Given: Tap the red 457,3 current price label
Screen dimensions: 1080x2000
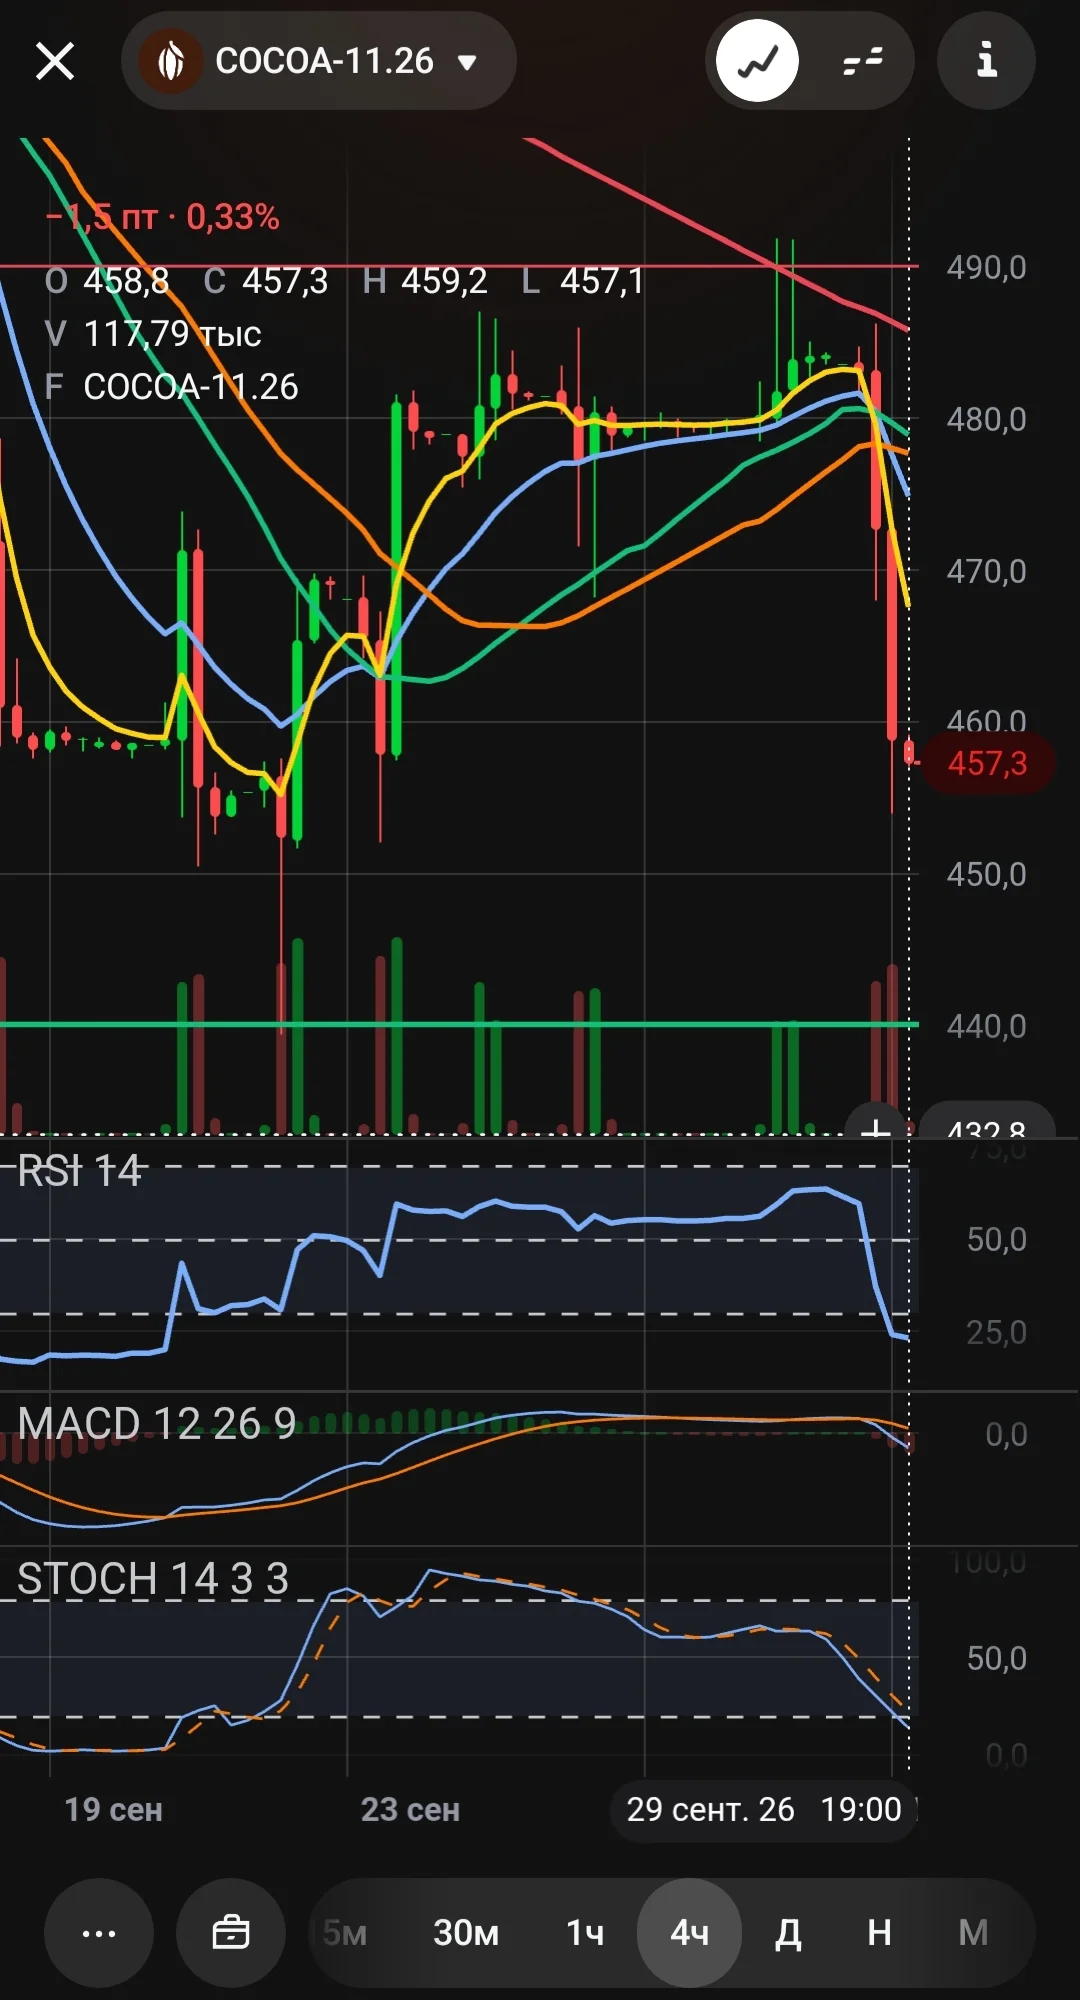Looking at the screenshot, I should (987, 763).
